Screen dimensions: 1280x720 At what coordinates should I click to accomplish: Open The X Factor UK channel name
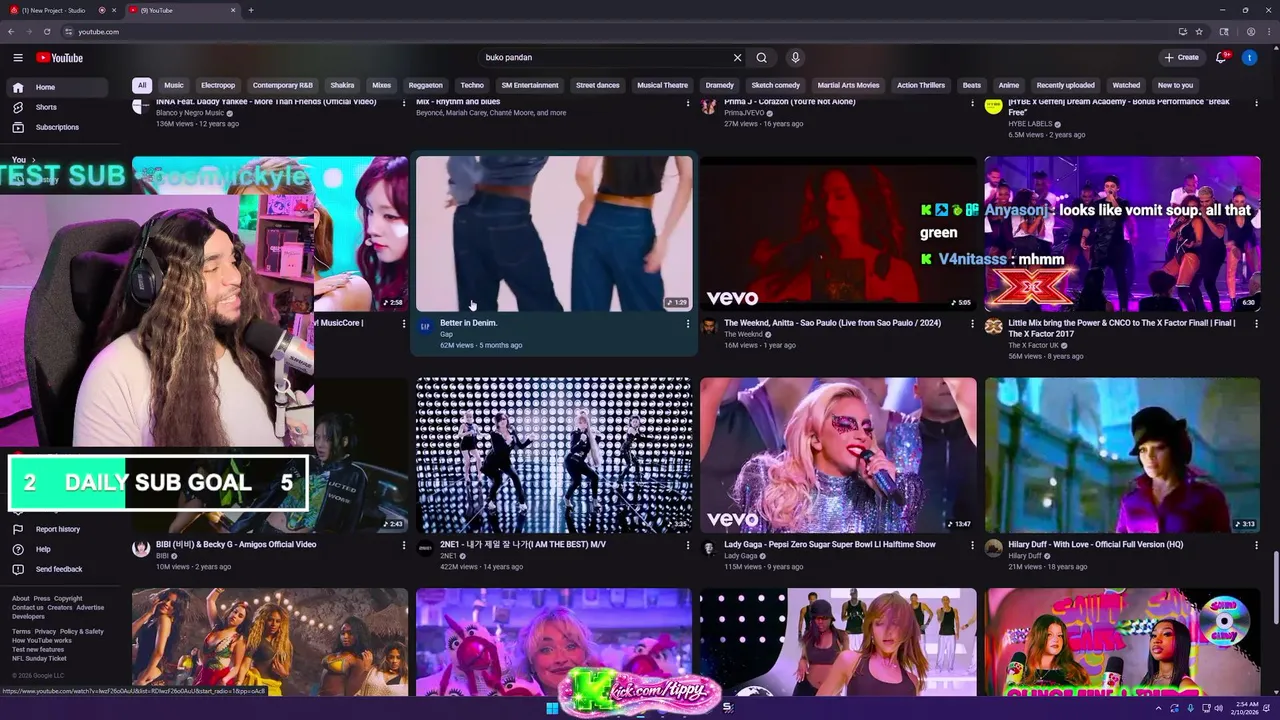pyautogui.click(x=1033, y=345)
